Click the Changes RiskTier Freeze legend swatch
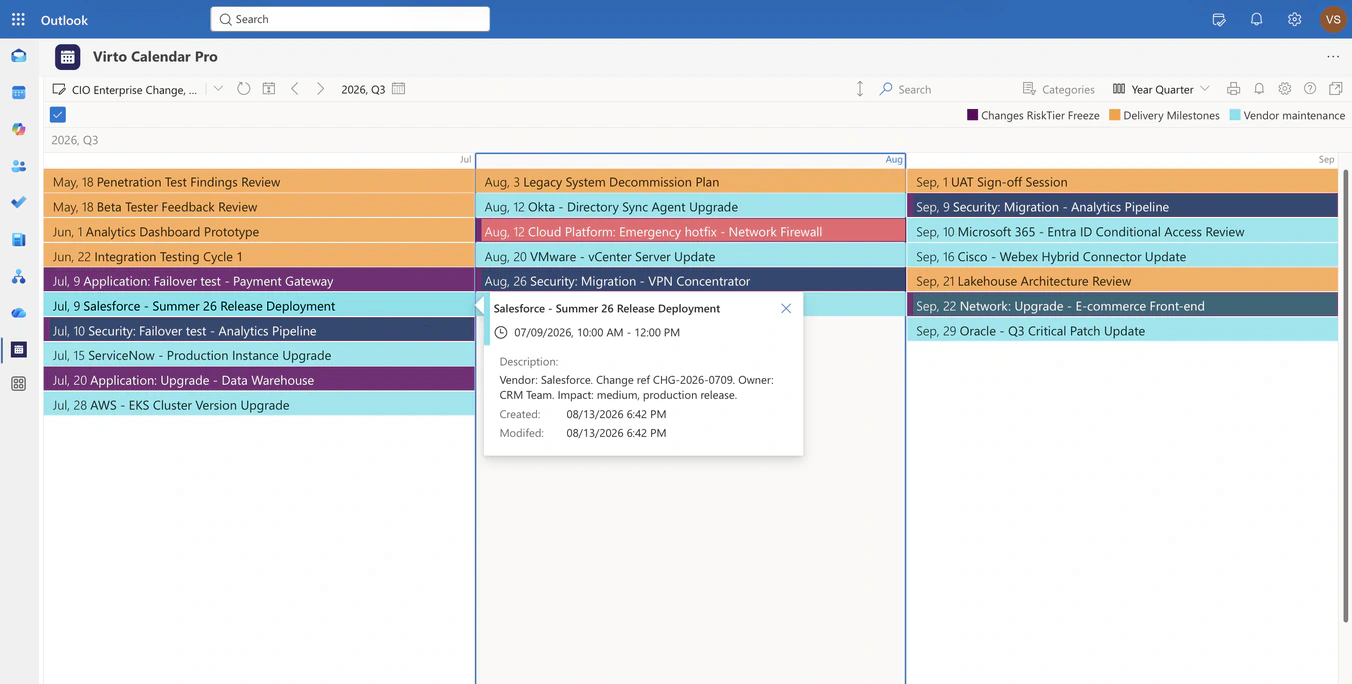Screen dimensions: 1352x684 (x=972, y=115)
